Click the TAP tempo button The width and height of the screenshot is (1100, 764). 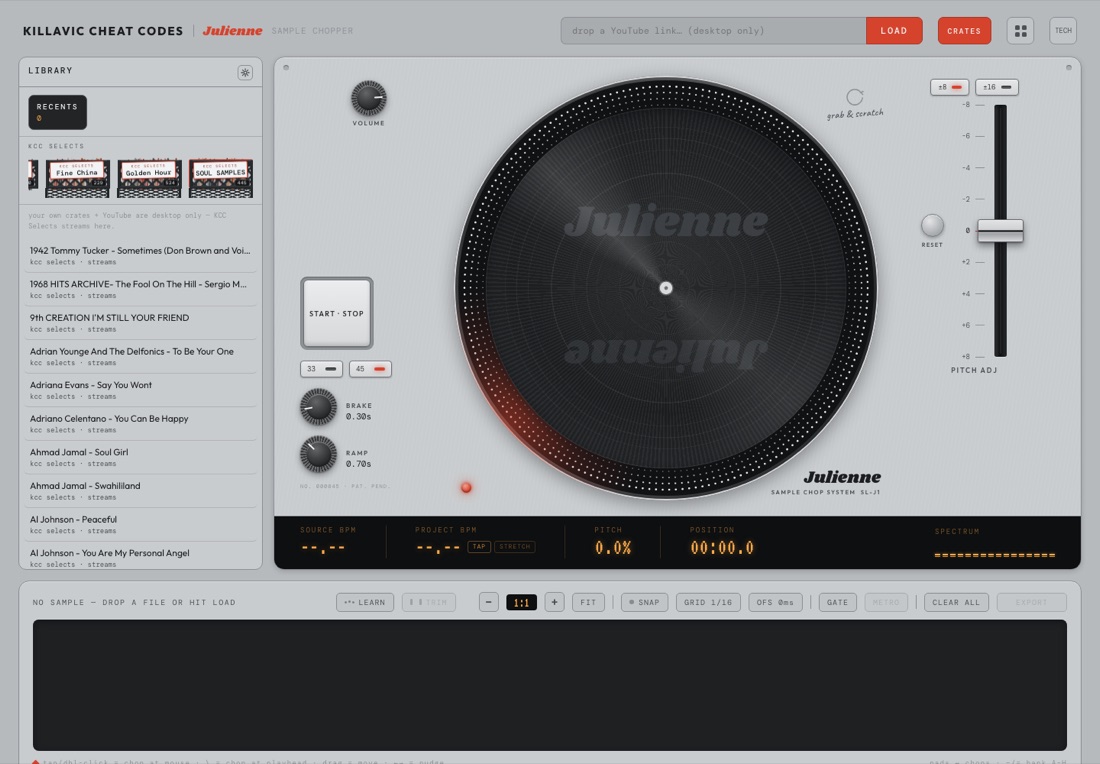click(479, 547)
